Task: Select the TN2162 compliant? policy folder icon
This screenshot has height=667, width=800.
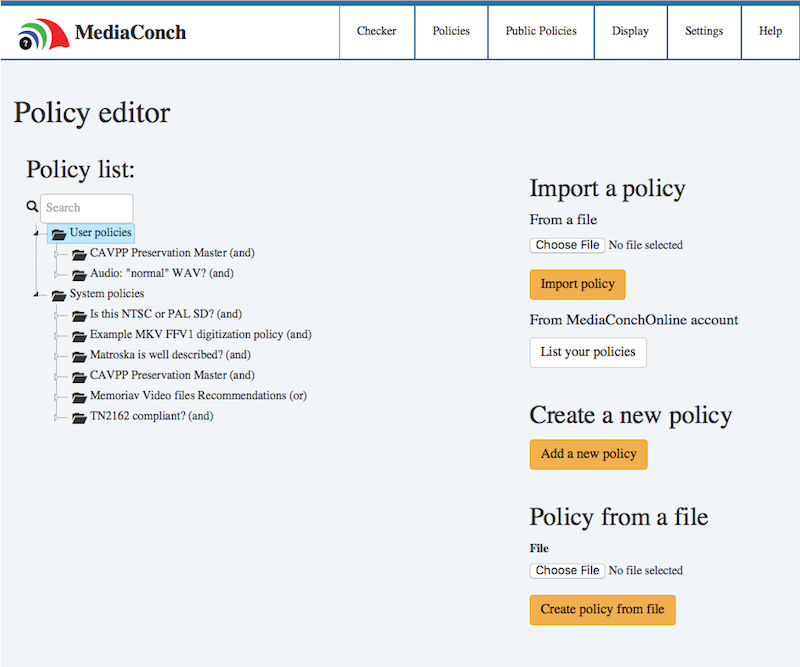Action: [79, 417]
